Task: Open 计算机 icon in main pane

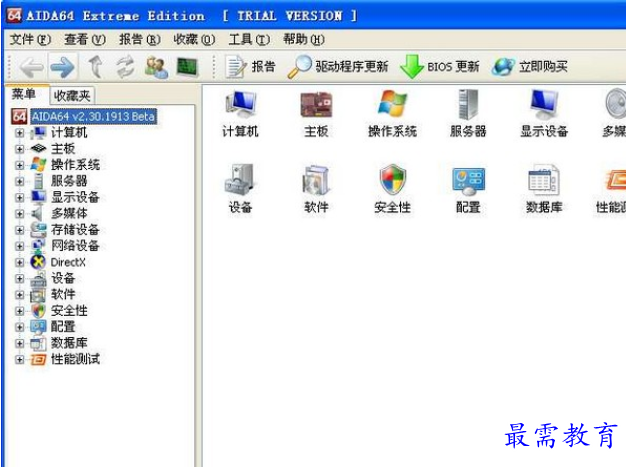Action: 240,114
